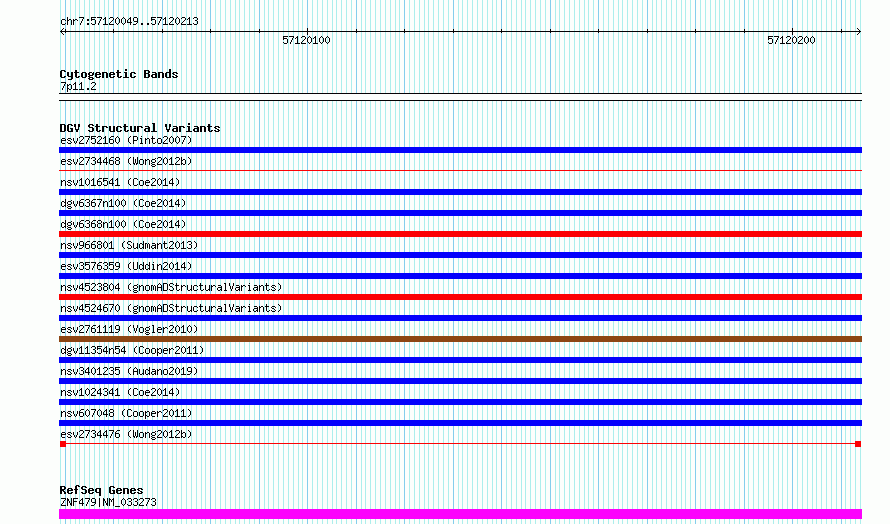The width and height of the screenshot is (890, 524).
Task: Click the blue bar for nsv607048
Action: [x=460, y=423]
